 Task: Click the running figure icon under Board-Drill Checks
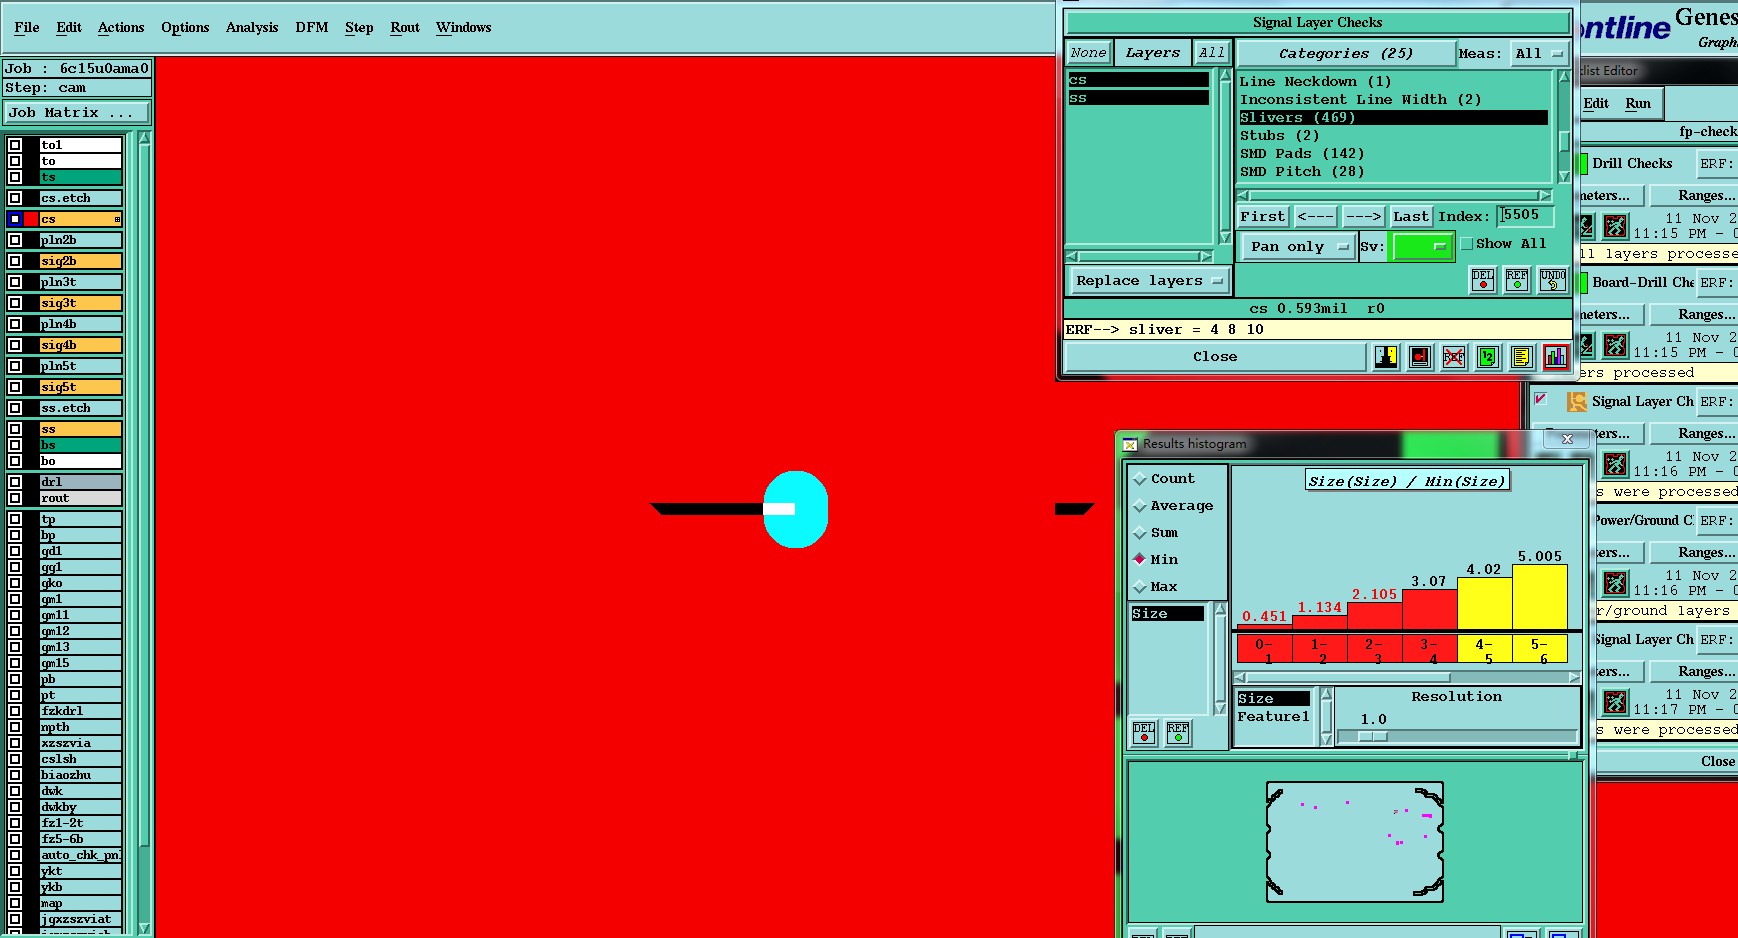(1615, 345)
